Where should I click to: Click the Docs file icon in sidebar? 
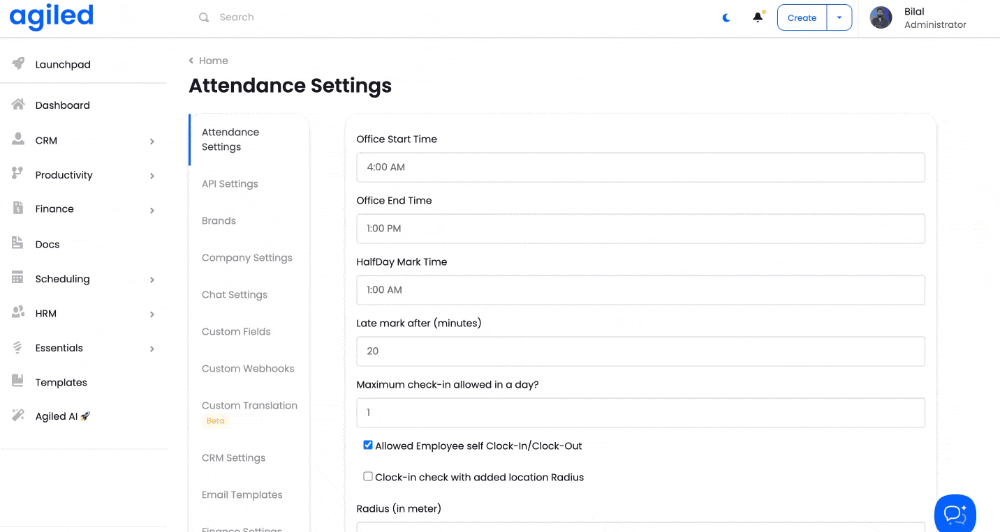[x=17, y=244]
